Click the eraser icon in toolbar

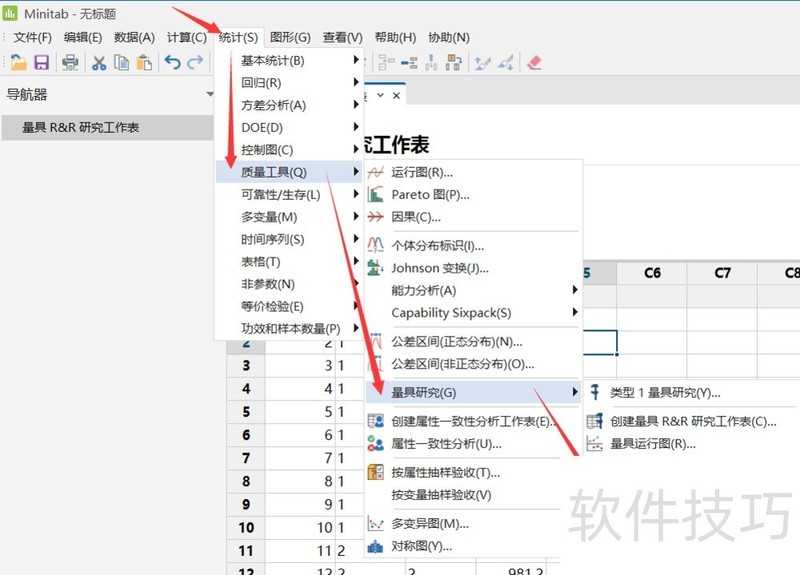point(533,62)
